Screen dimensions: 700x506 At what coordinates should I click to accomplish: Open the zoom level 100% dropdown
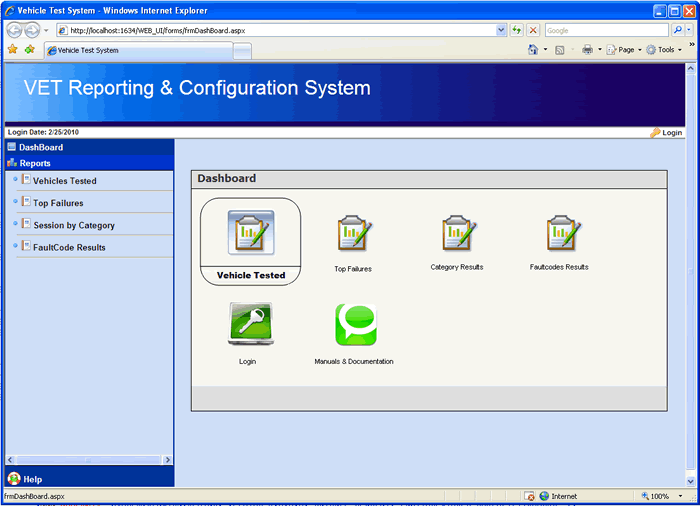663,496
